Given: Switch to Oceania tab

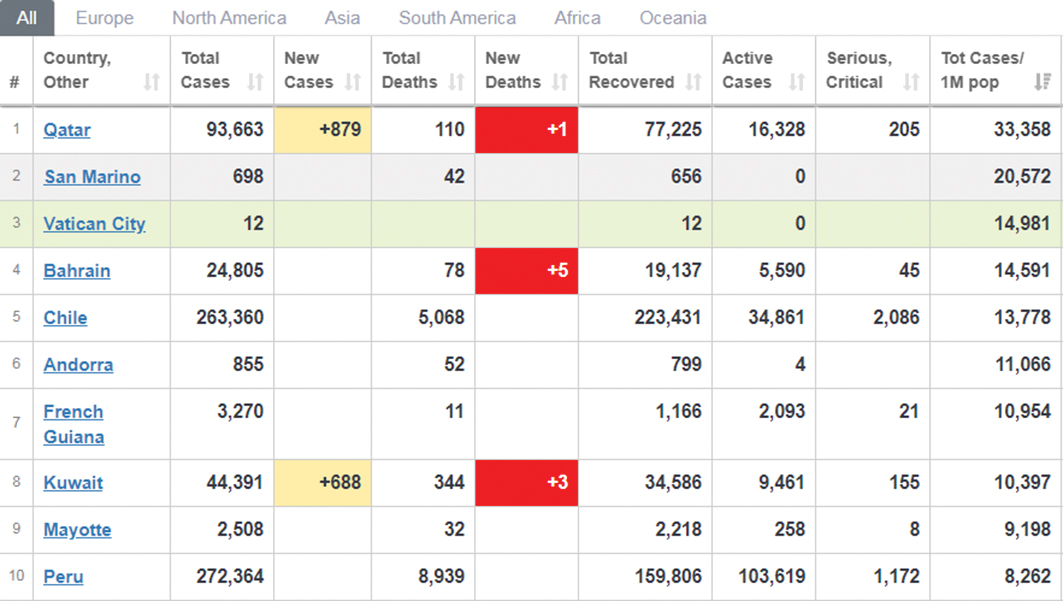Looking at the screenshot, I should (x=672, y=18).
